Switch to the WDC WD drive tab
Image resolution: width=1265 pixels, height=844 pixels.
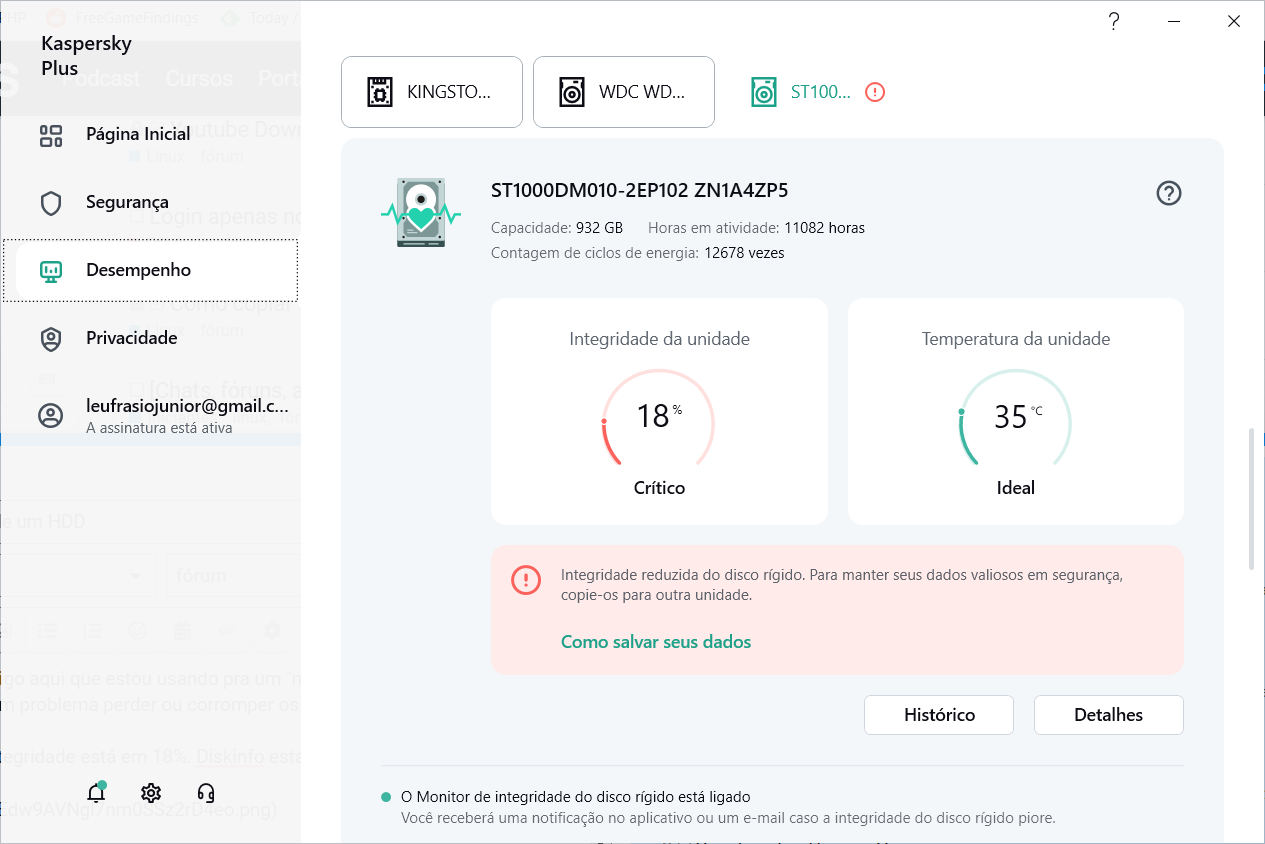coord(624,92)
